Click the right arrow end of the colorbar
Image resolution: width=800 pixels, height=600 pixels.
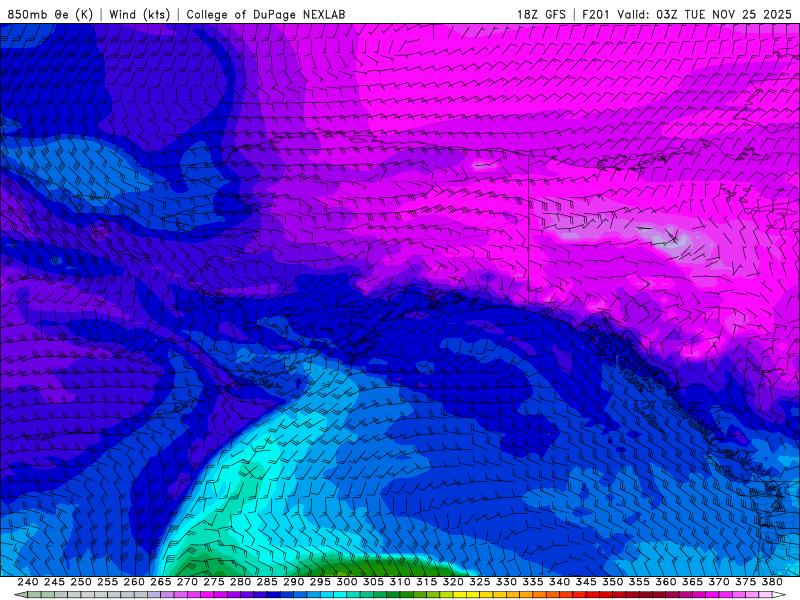tap(779, 595)
